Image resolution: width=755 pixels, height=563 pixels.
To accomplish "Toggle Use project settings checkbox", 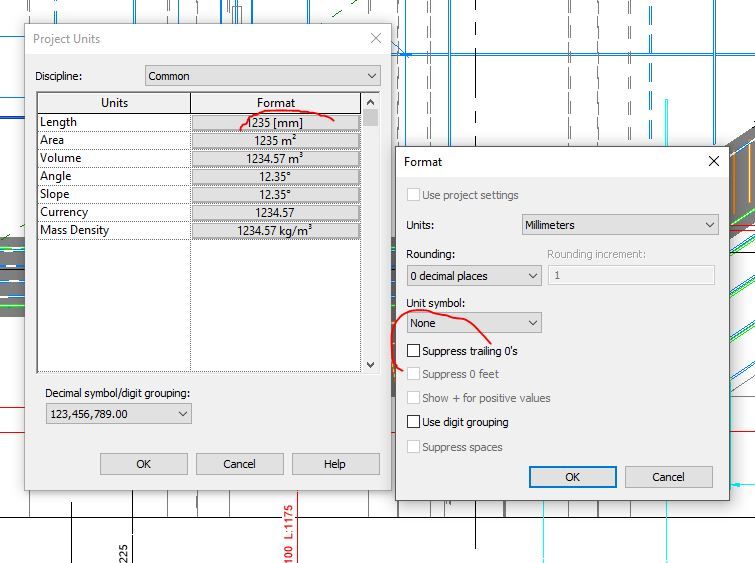I will (413, 195).
